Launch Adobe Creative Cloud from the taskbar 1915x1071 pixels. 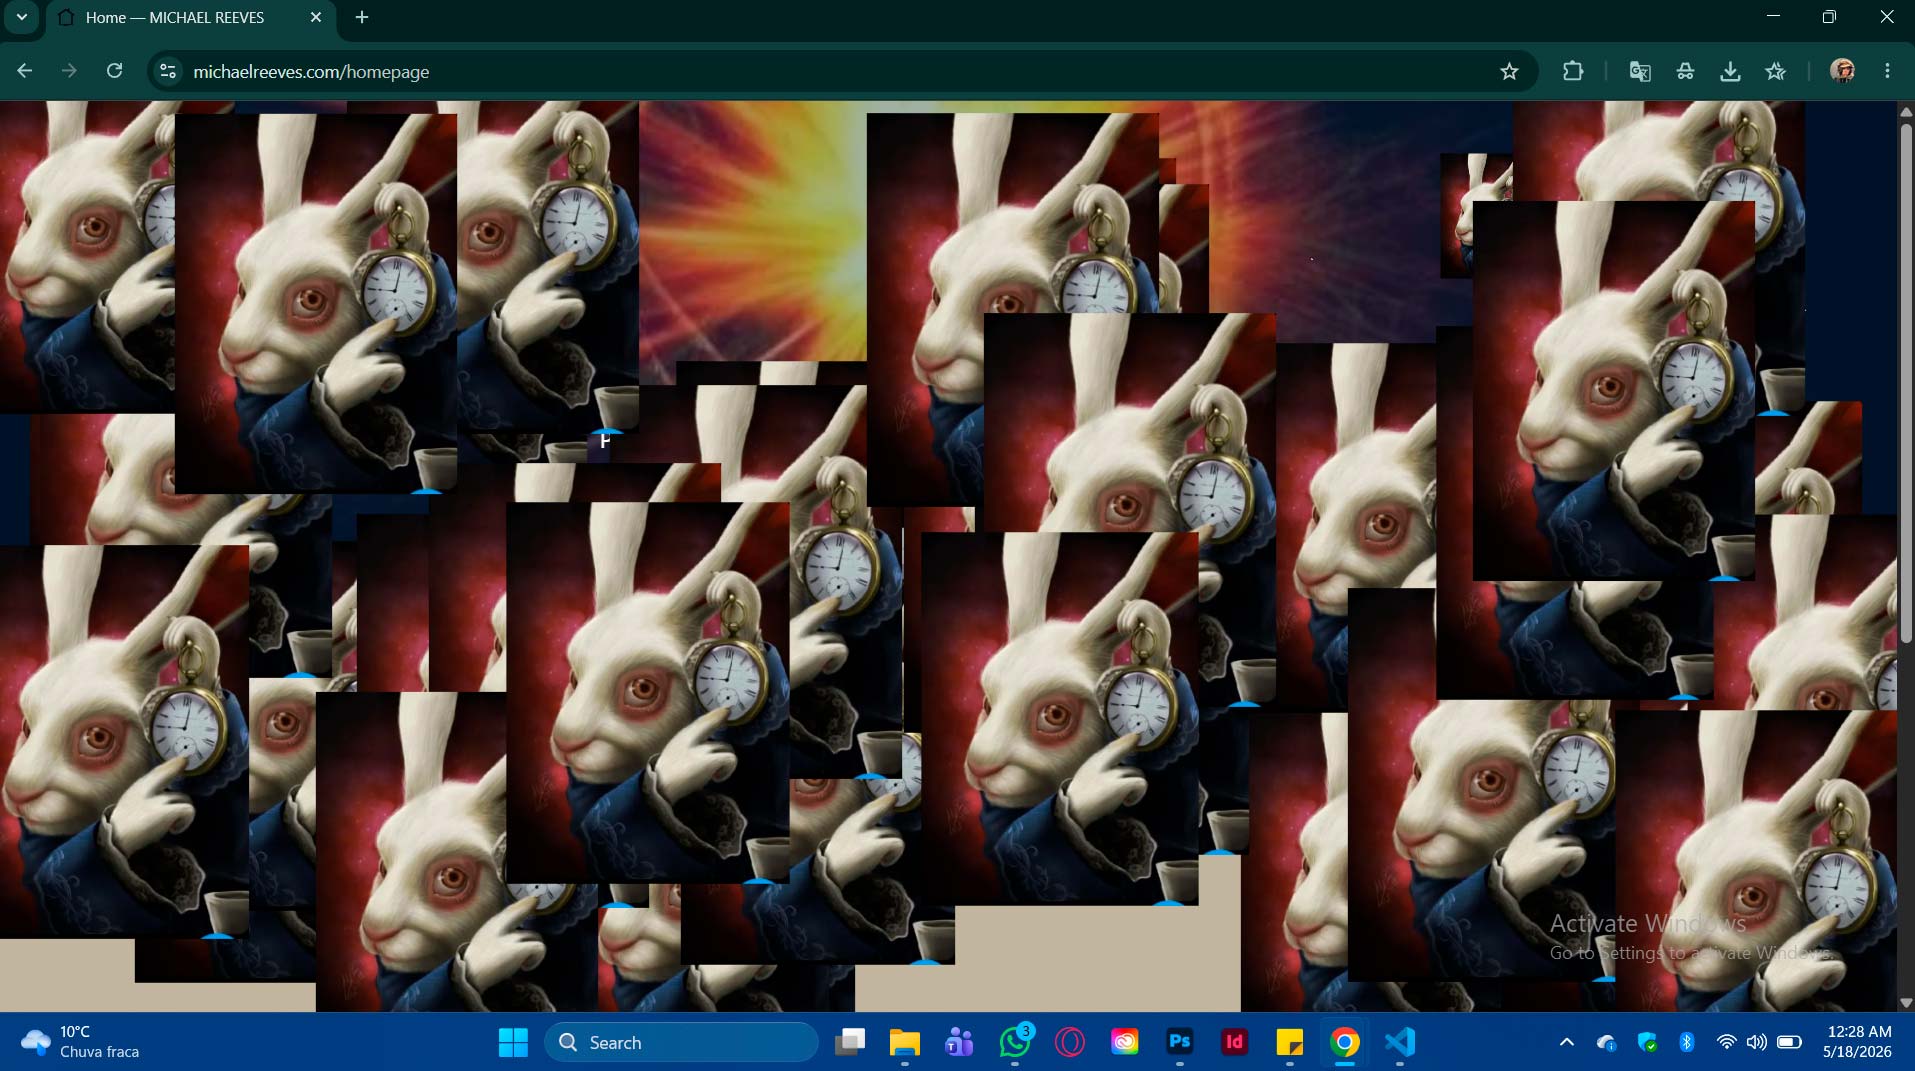coord(1125,1042)
